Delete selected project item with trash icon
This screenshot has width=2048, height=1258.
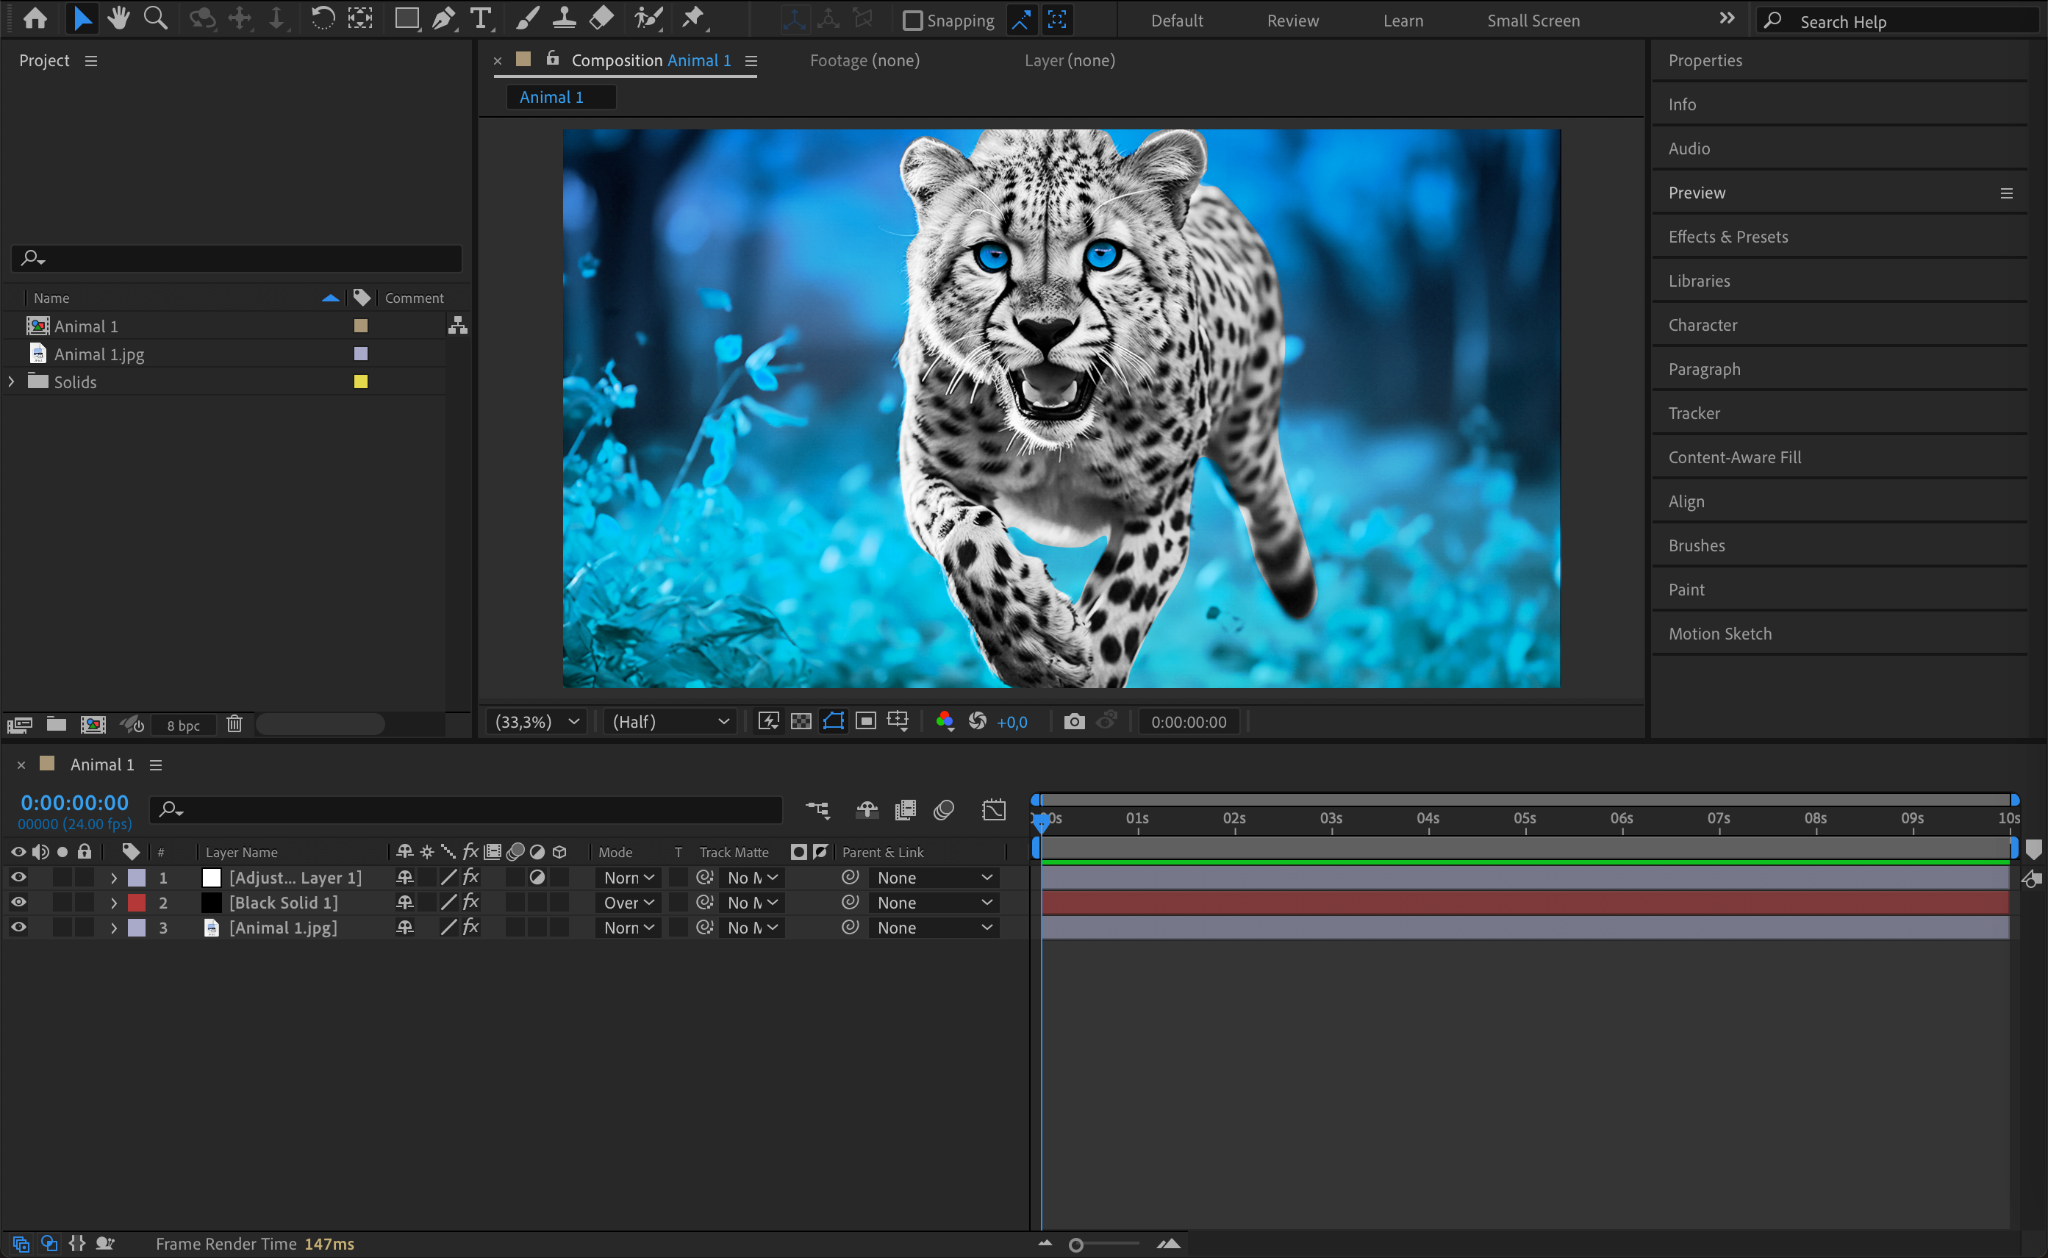pos(234,724)
